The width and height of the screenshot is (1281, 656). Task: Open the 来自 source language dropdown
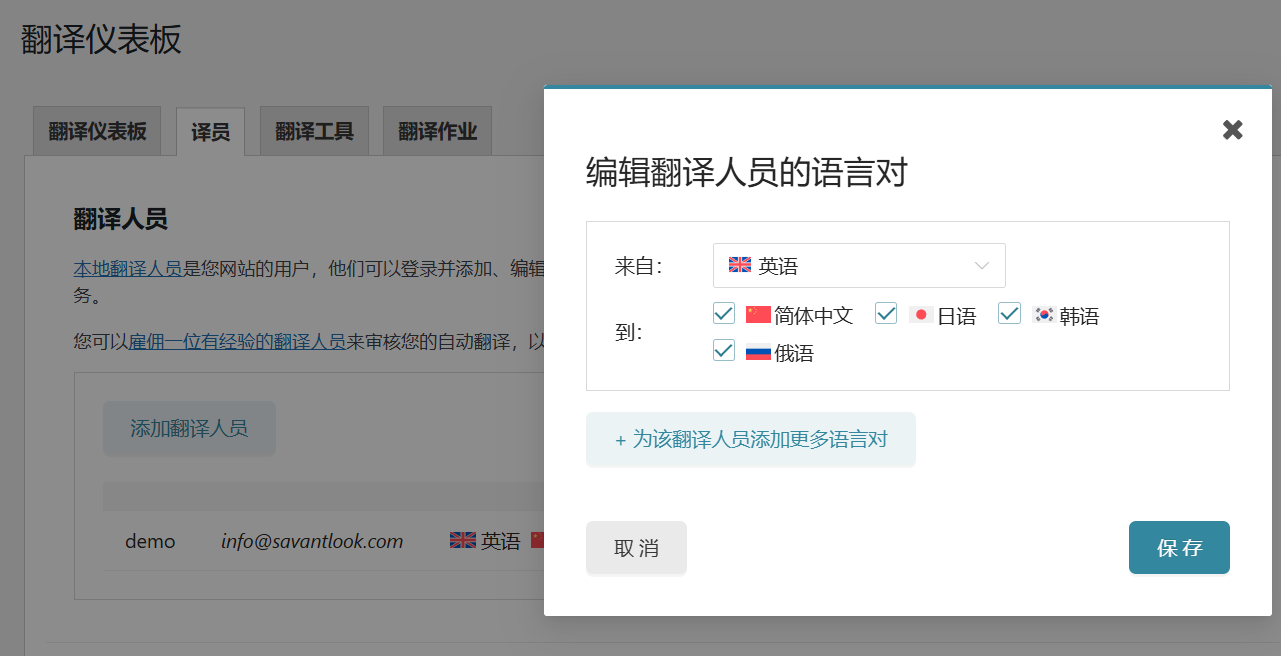pyautogui.click(x=858, y=266)
